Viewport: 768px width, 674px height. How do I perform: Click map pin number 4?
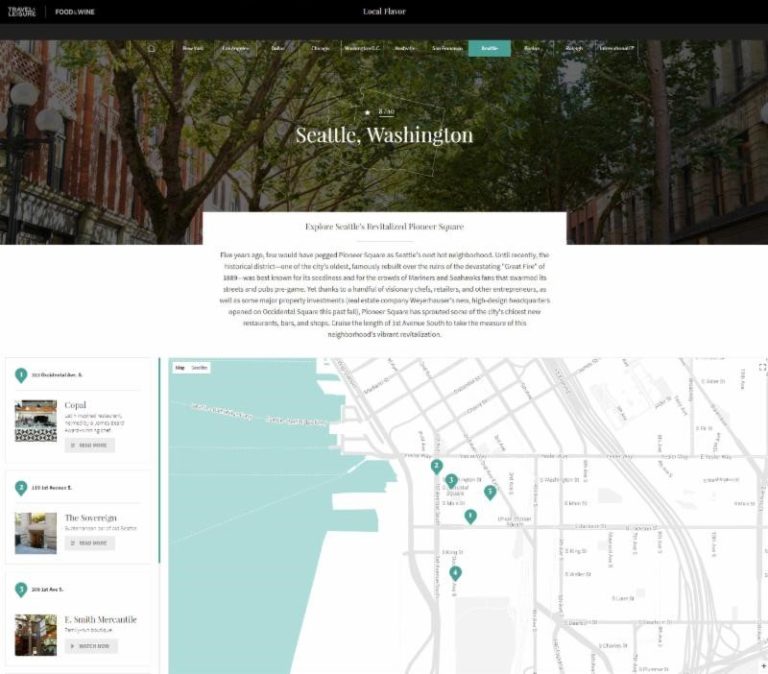[455, 573]
